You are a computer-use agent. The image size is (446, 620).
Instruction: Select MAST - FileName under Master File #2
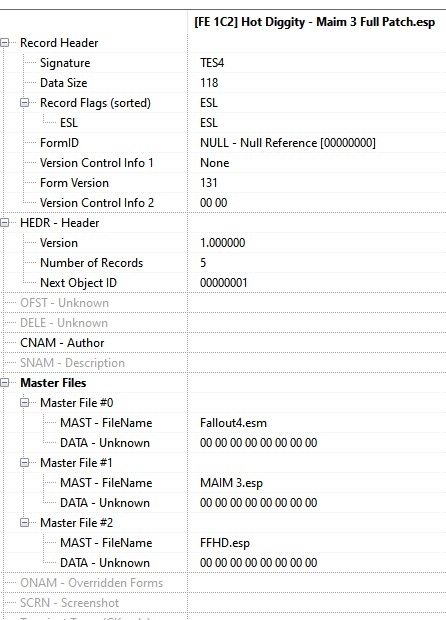pyautogui.click(x=106, y=543)
